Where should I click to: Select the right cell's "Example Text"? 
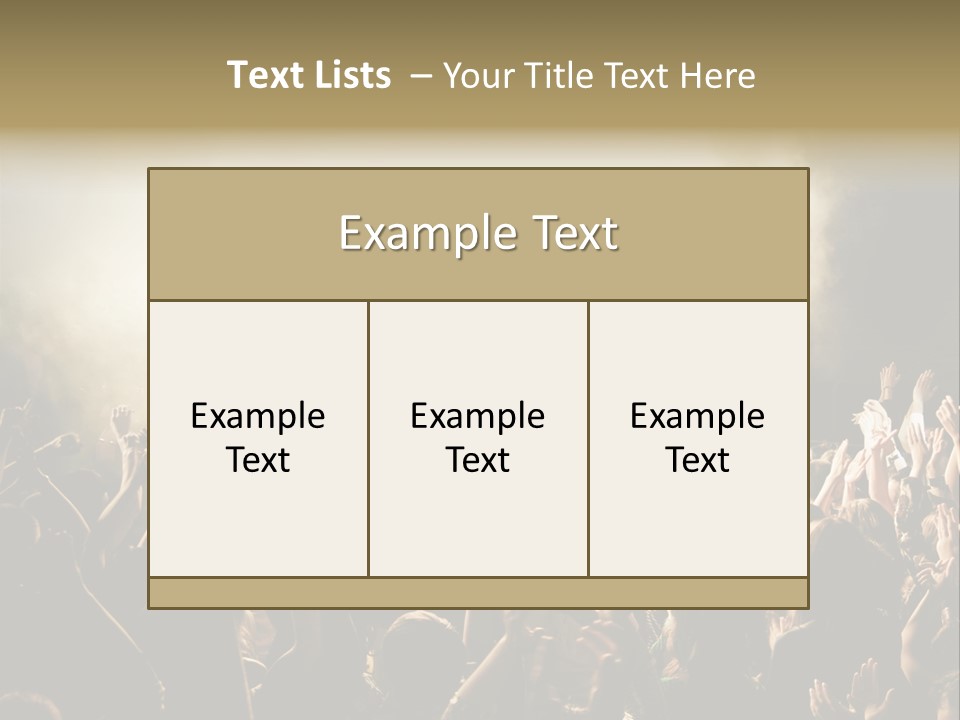(x=697, y=438)
